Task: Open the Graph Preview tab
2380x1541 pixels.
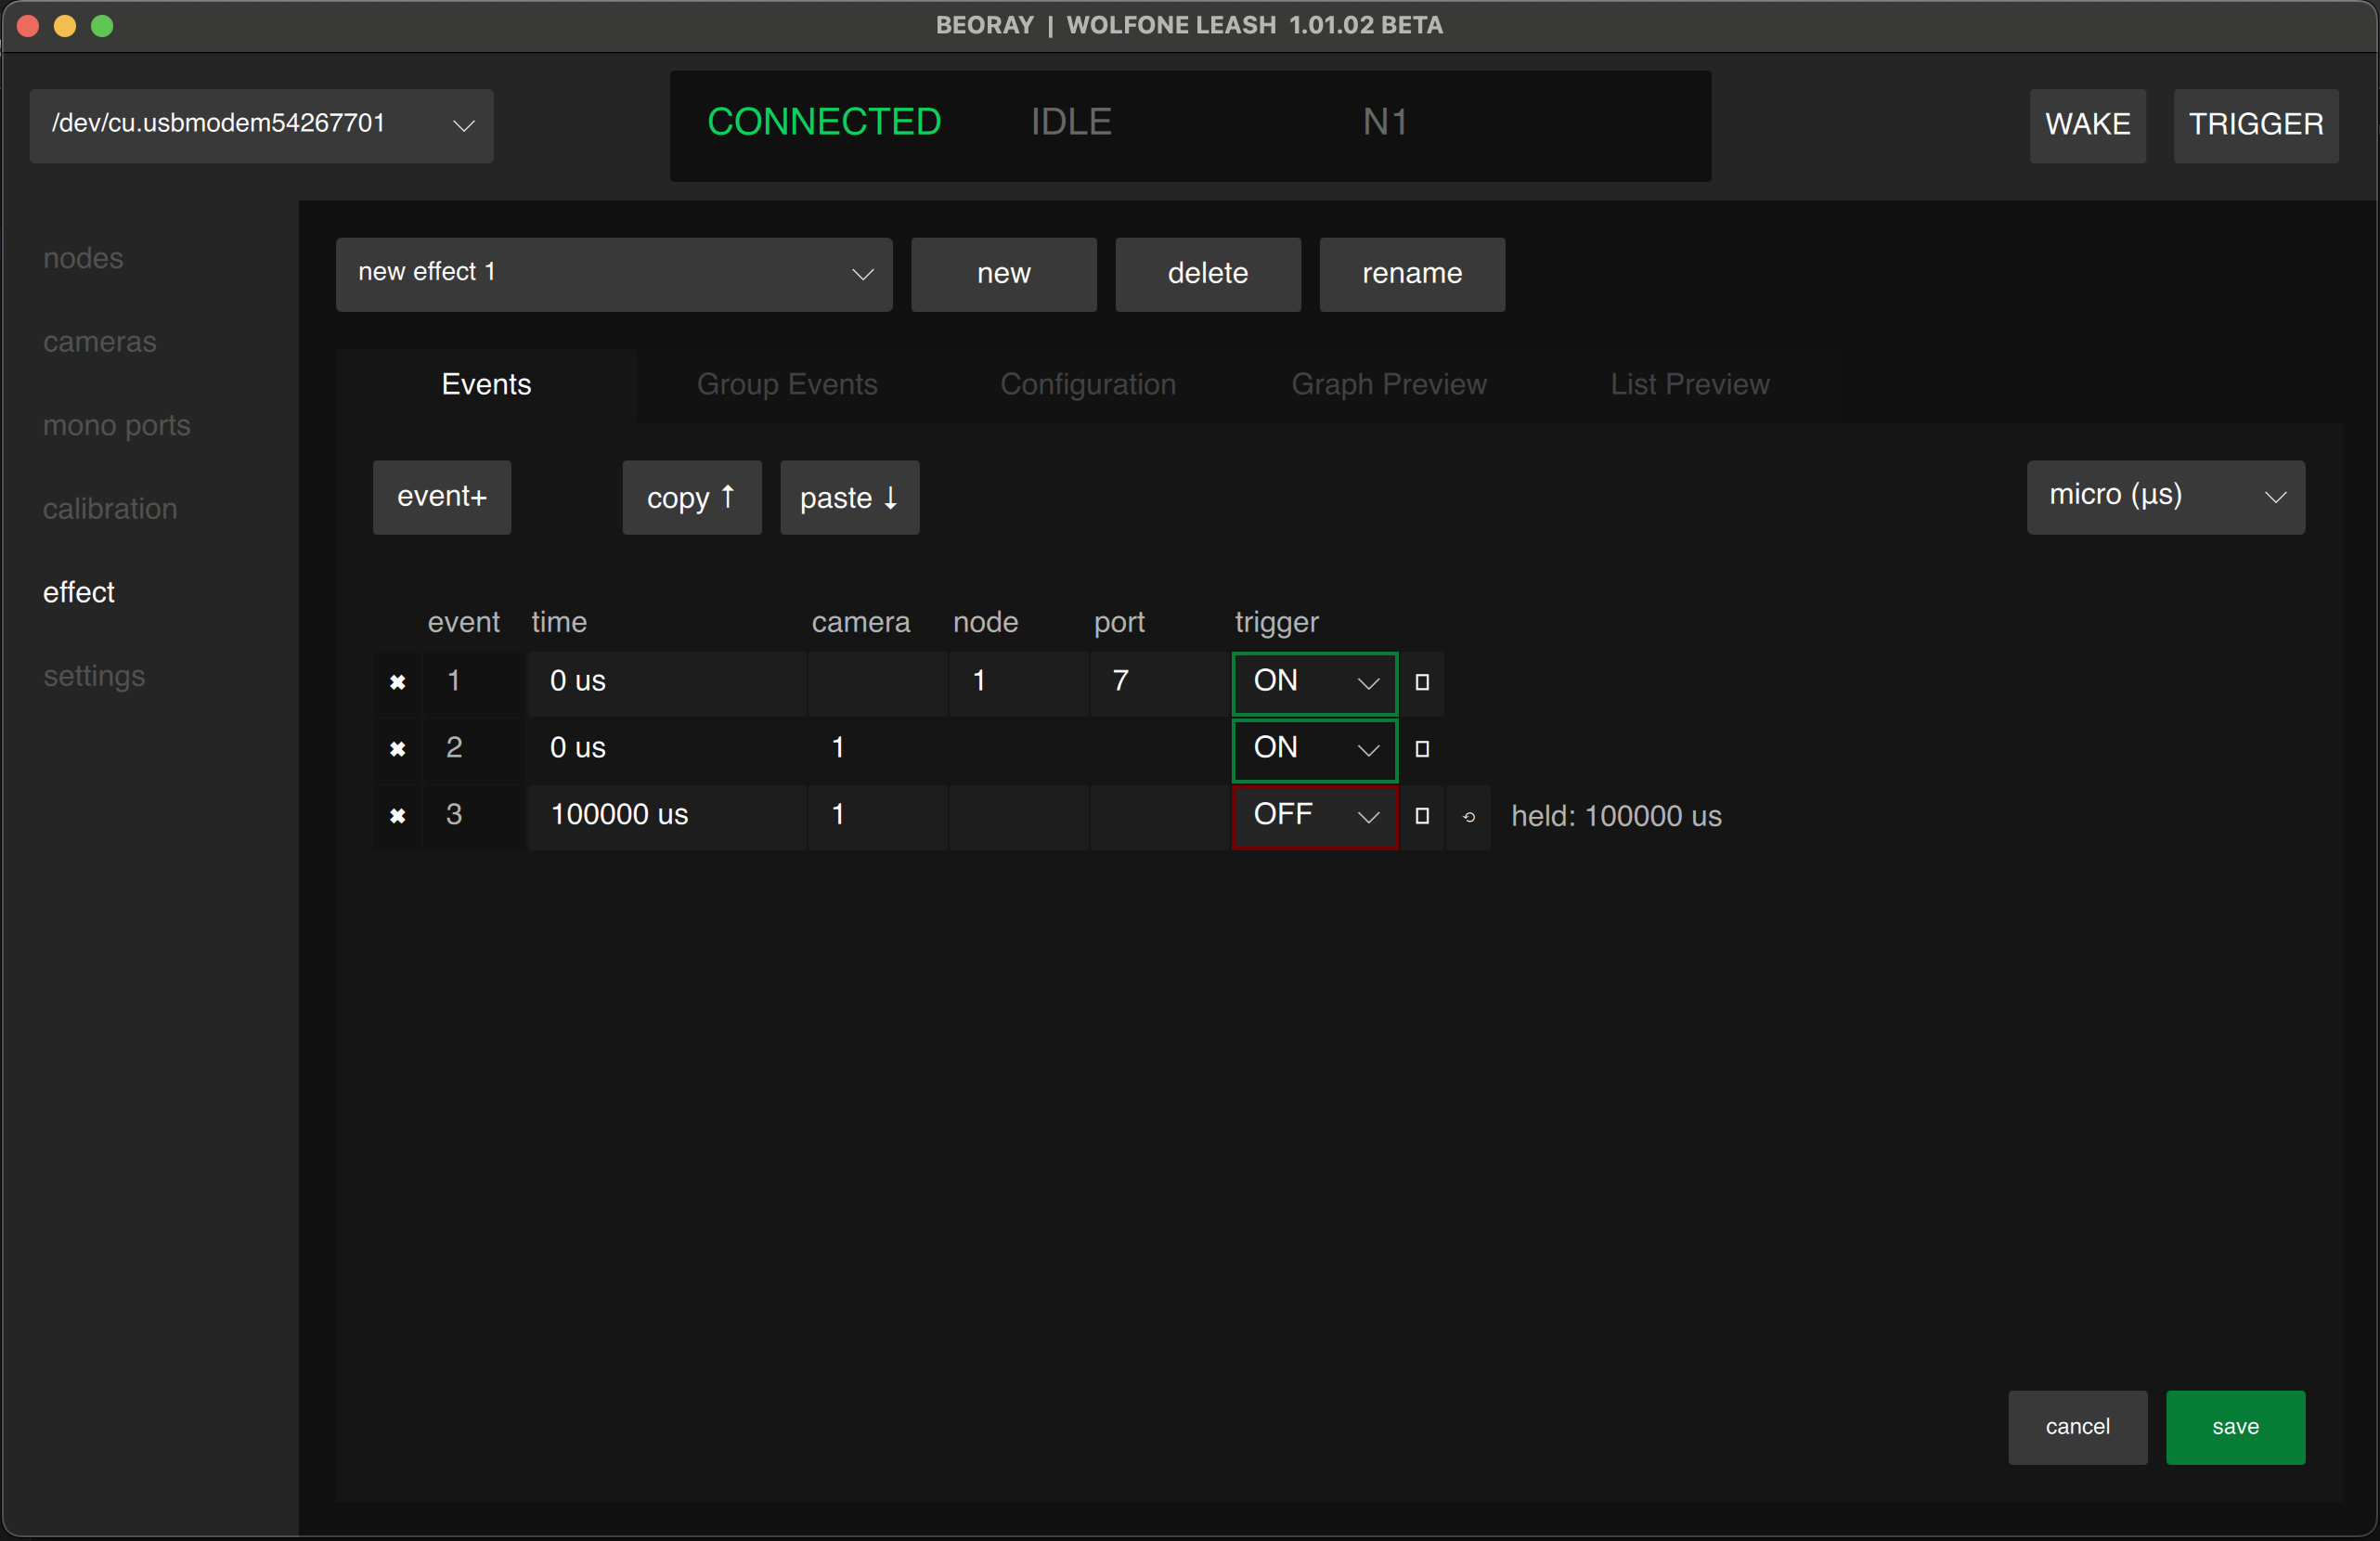Action: click(1389, 384)
